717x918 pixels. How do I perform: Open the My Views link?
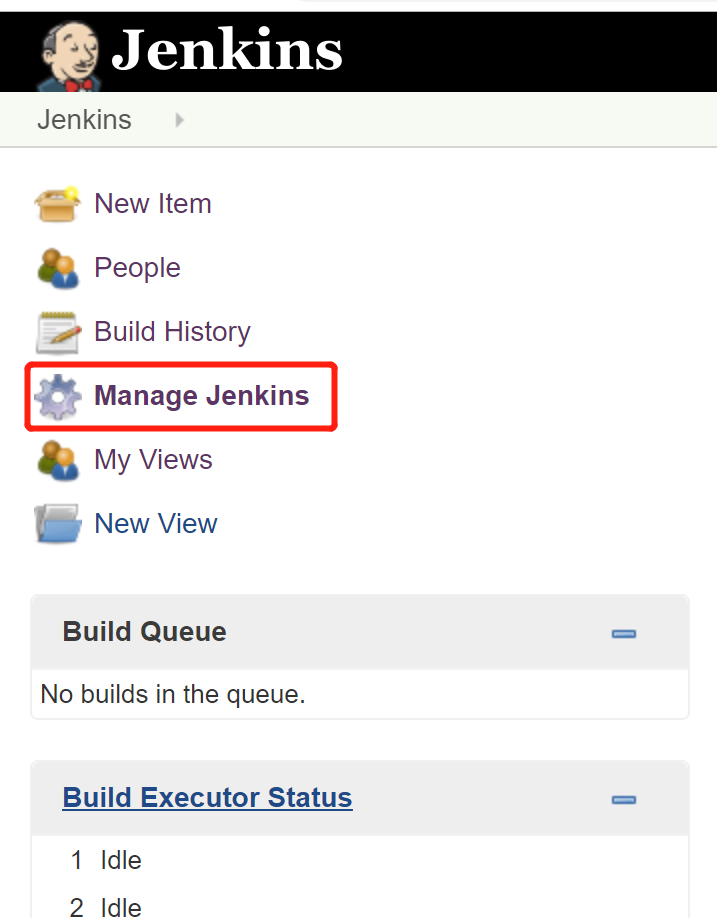click(x=153, y=460)
